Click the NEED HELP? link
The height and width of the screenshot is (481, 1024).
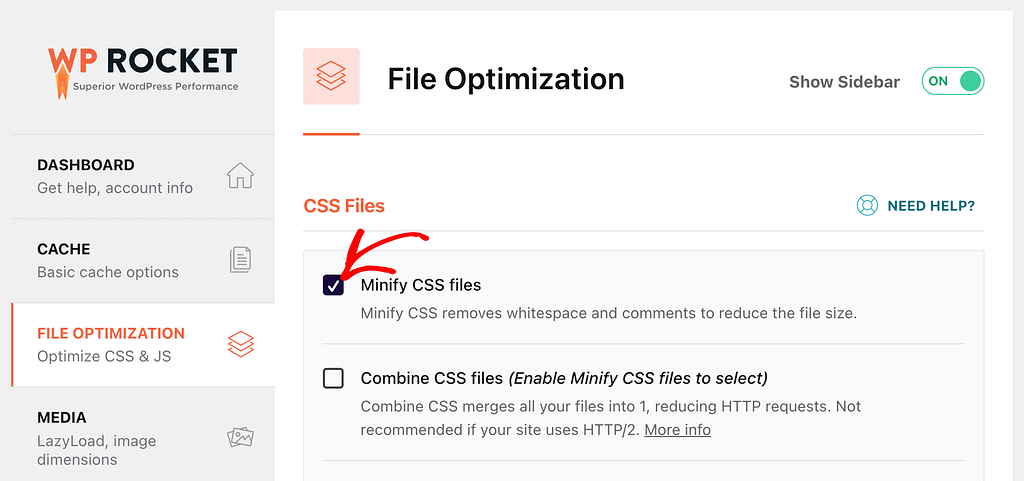click(931, 206)
